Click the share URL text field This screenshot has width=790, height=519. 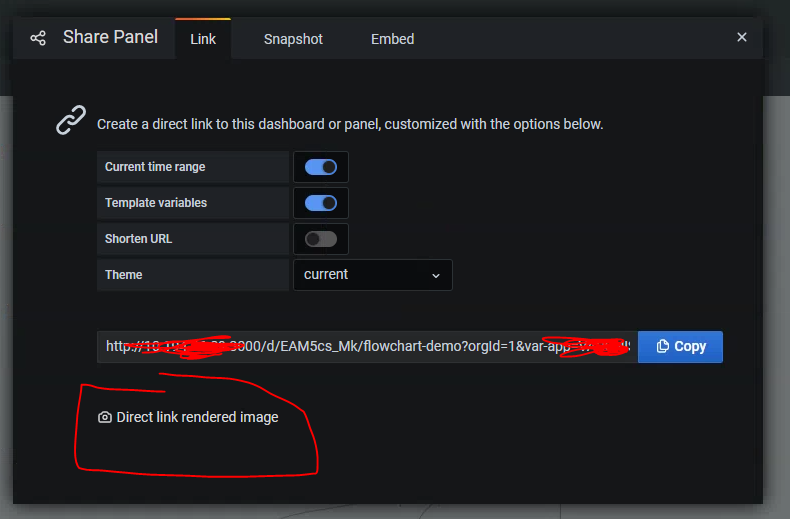point(367,347)
